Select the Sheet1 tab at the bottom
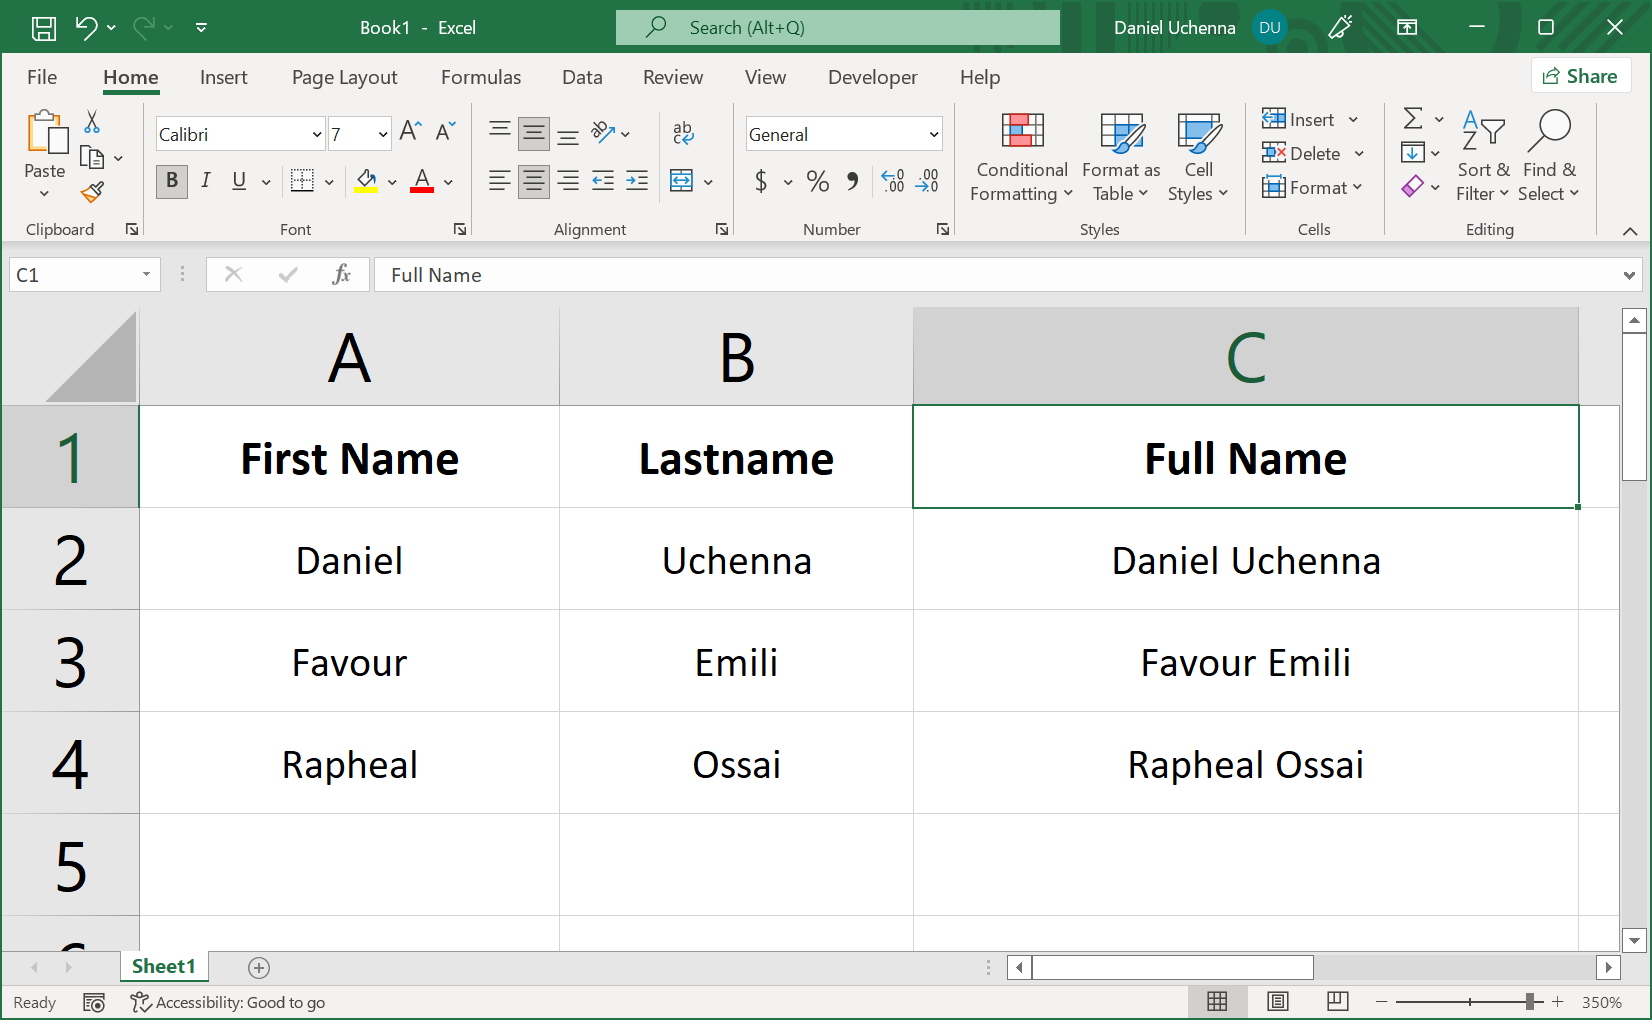Viewport: 1652px width, 1020px height. tap(164, 966)
